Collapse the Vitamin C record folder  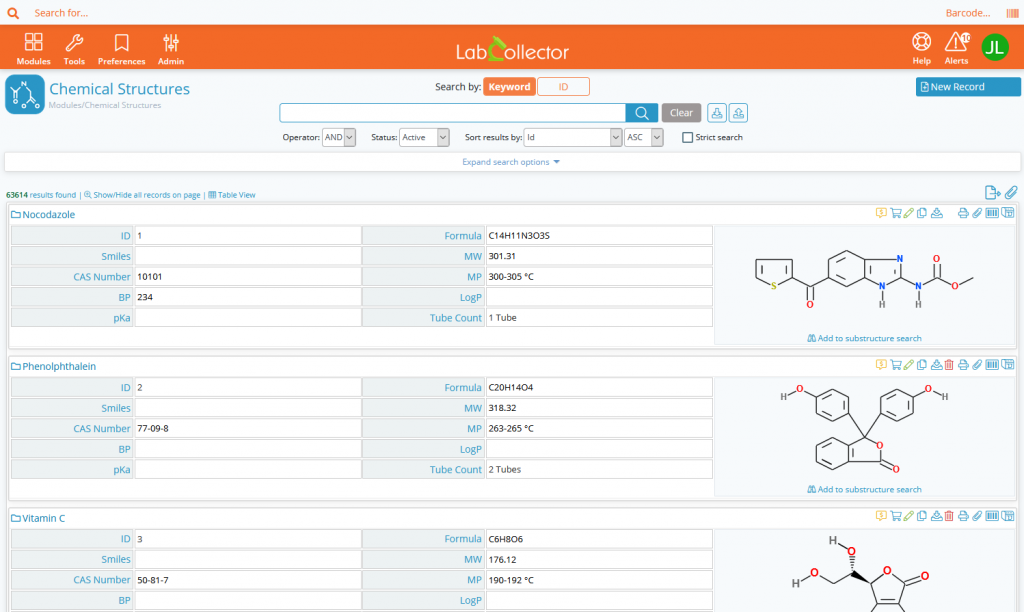pyautogui.click(x=16, y=518)
